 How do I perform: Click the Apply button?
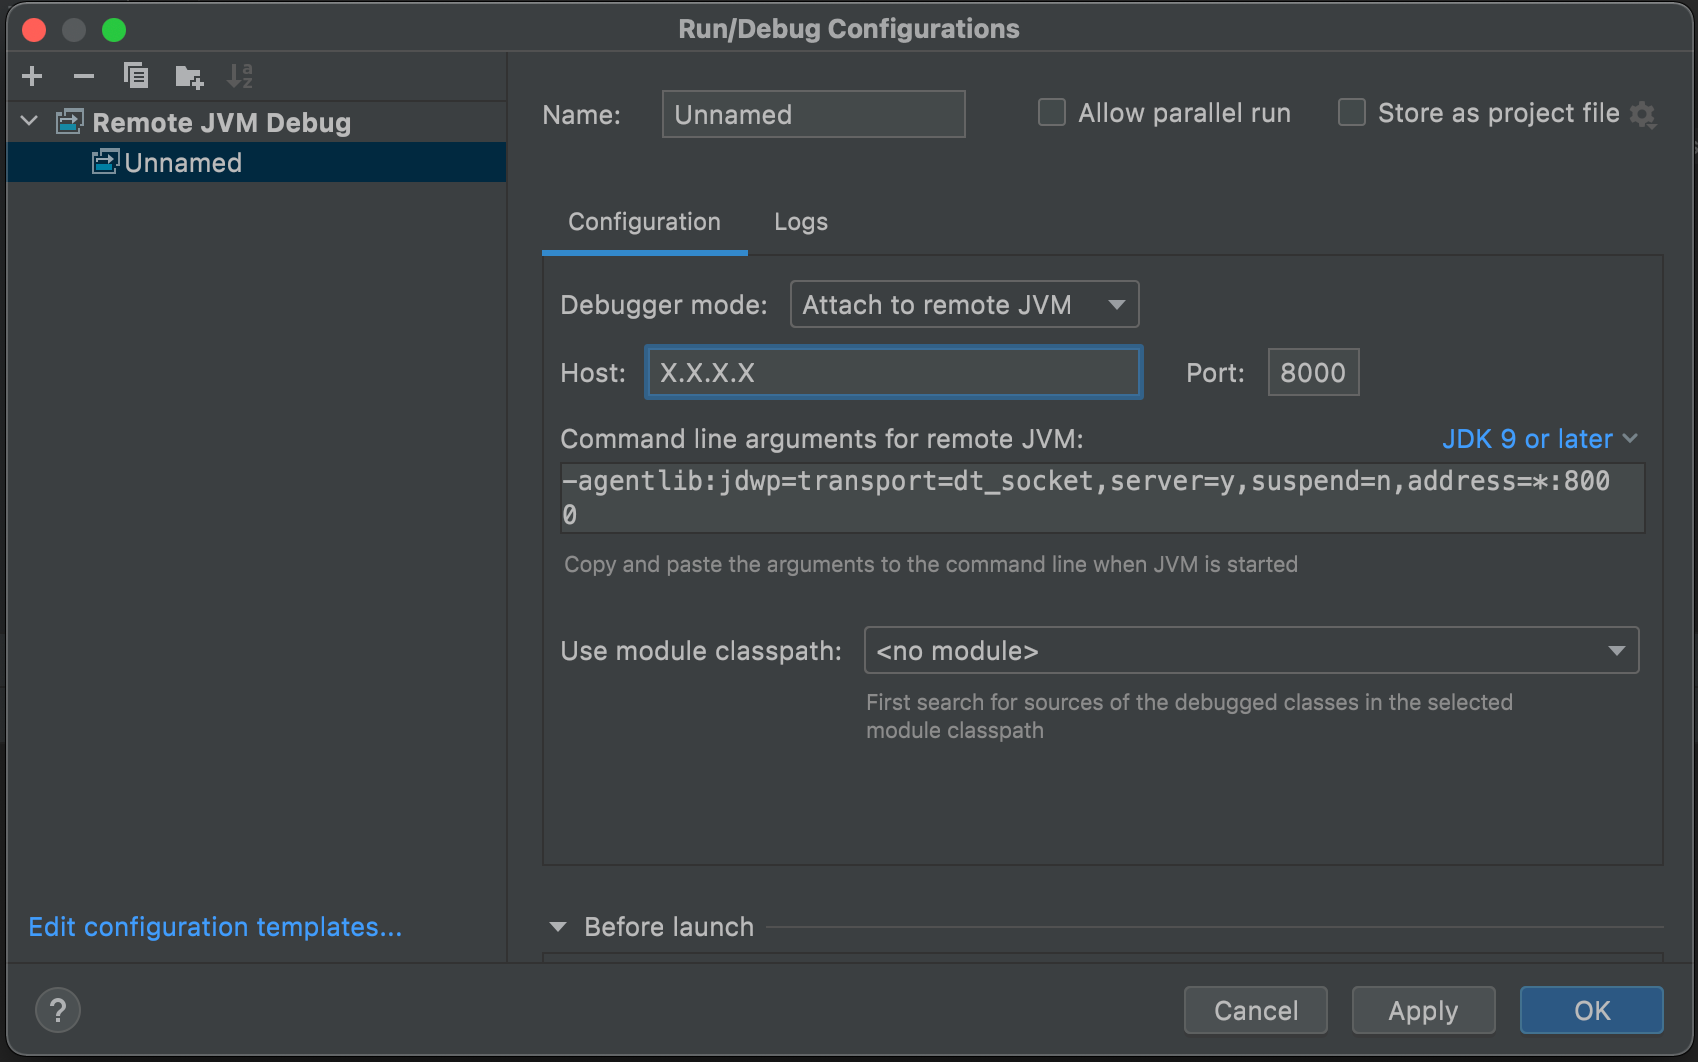1423,1010
